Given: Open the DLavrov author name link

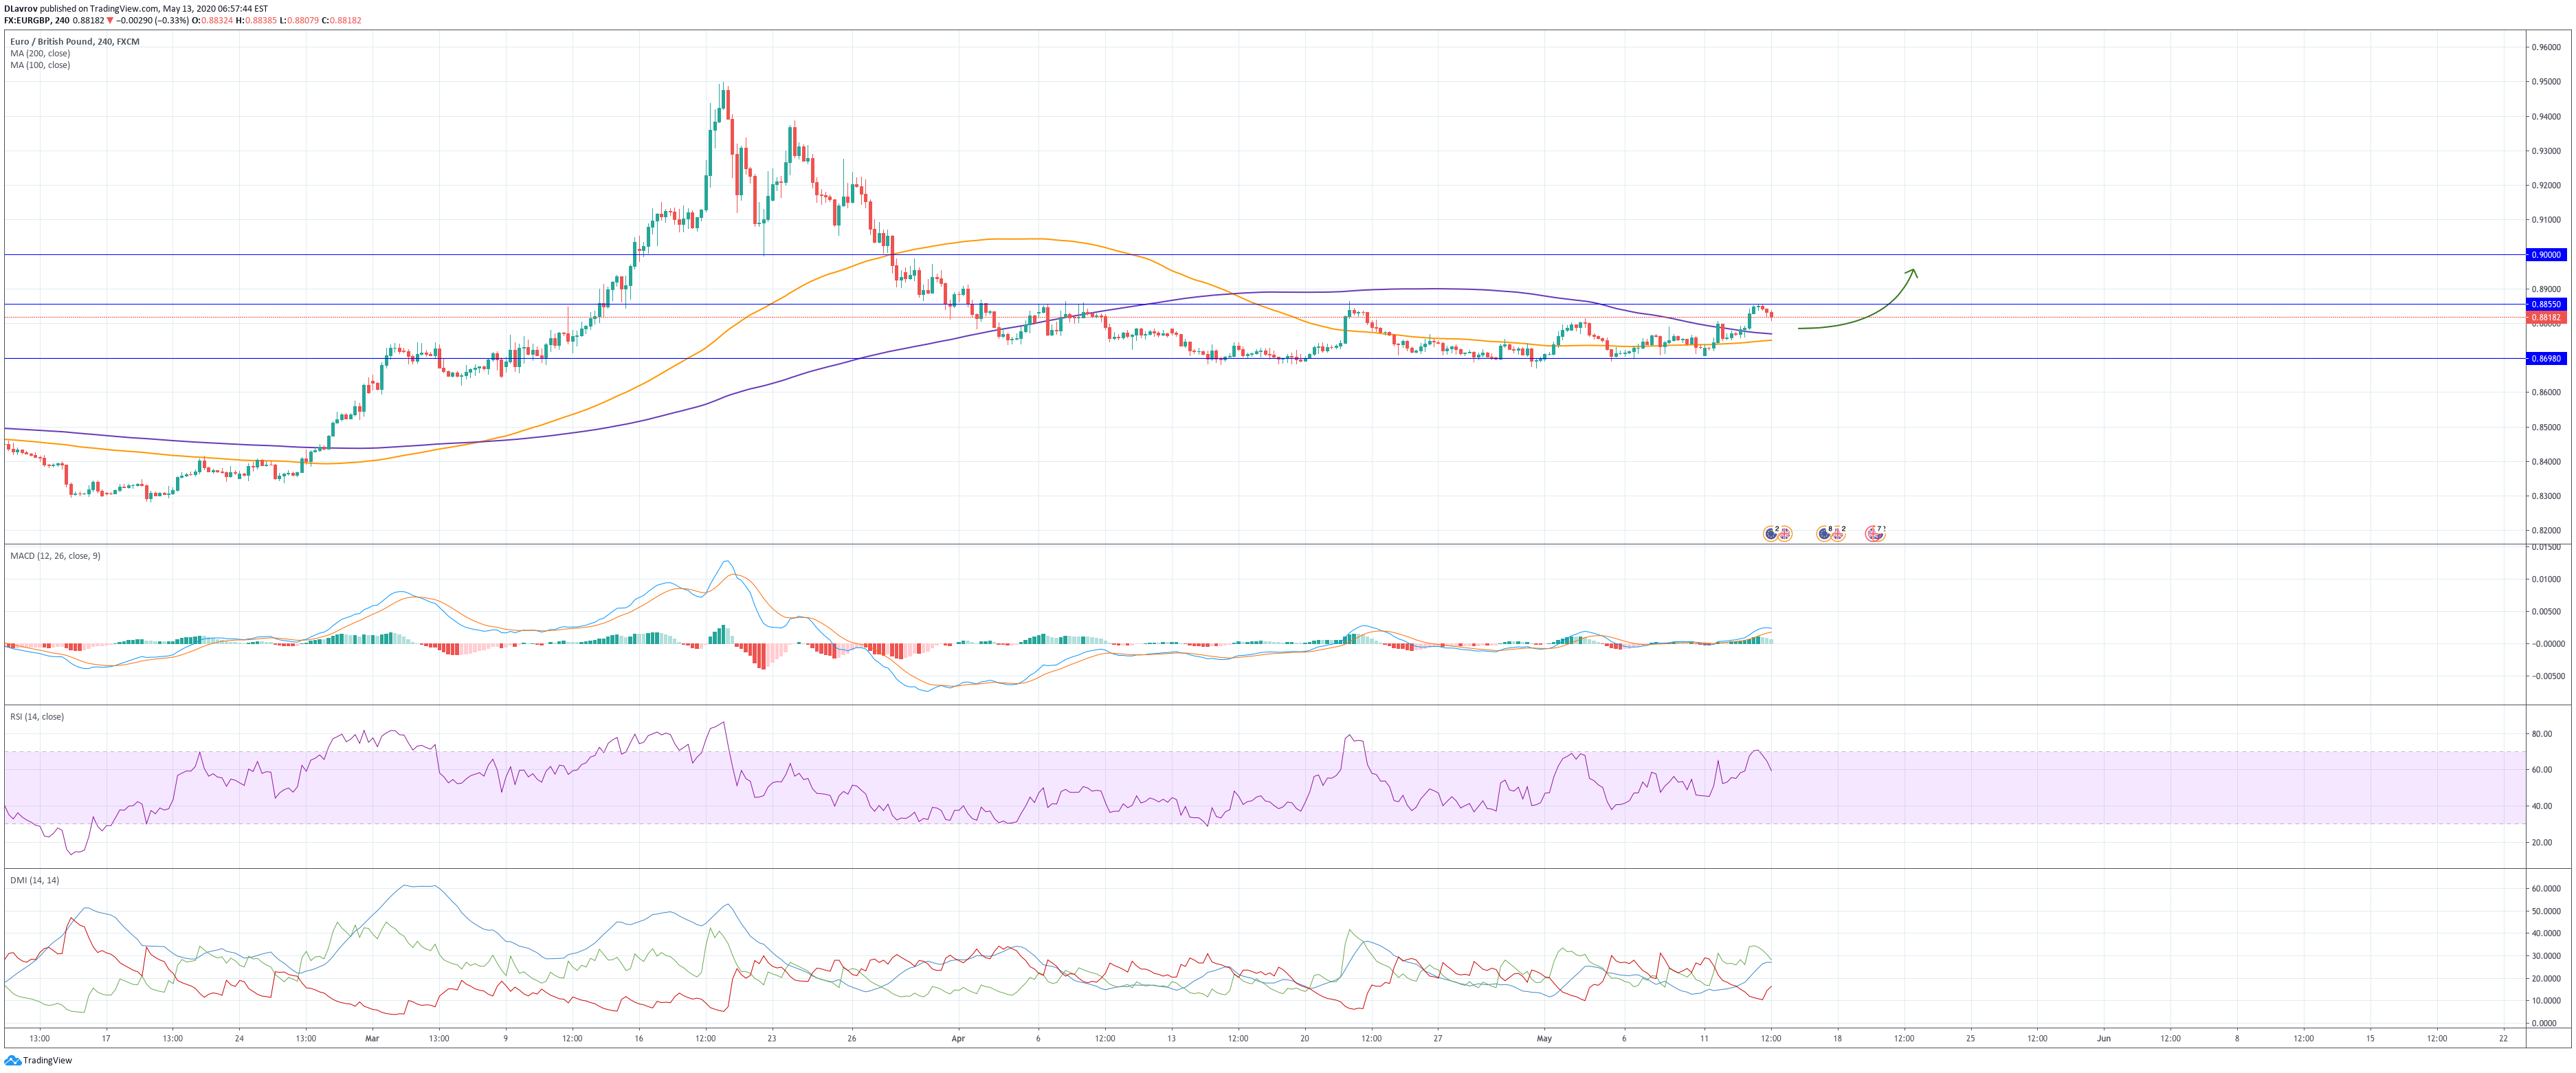Looking at the screenshot, I should [20, 8].
